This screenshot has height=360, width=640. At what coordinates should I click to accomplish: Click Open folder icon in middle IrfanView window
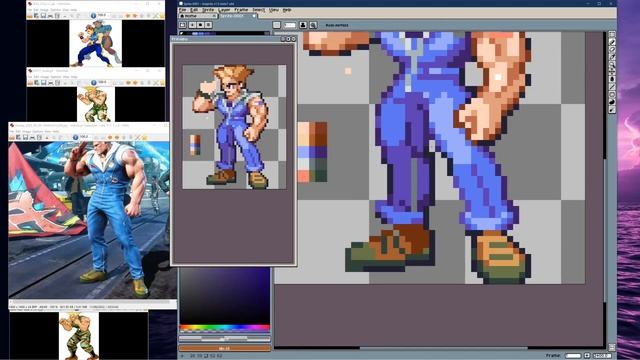click(x=30, y=83)
